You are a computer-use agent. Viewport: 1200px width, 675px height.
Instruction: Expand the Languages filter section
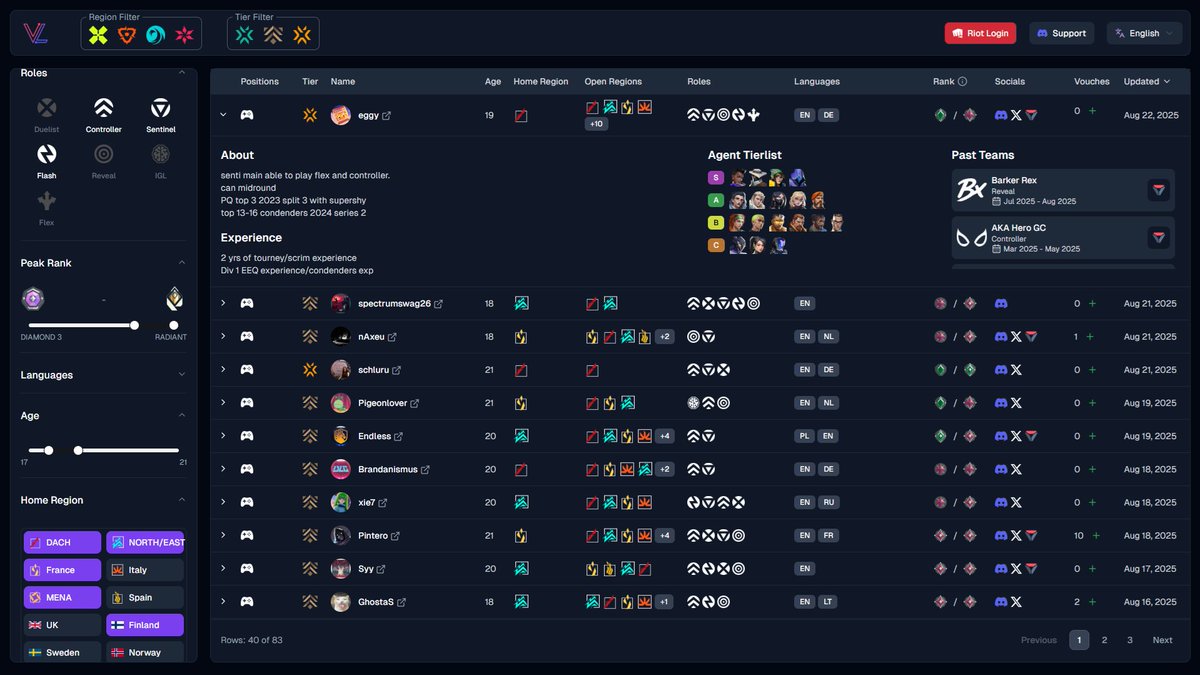[x=181, y=375]
